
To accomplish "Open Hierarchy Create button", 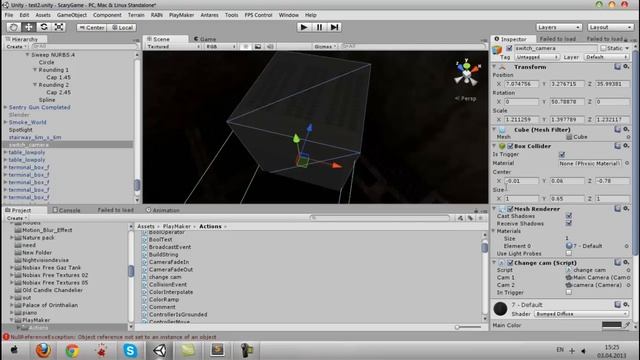I will pyautogui.click(x=16, y=47).
